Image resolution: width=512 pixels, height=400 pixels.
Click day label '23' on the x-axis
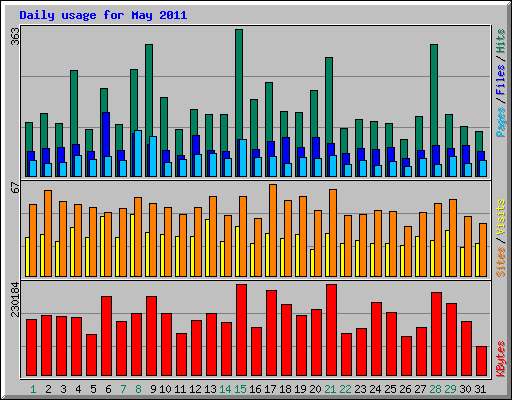360,389
